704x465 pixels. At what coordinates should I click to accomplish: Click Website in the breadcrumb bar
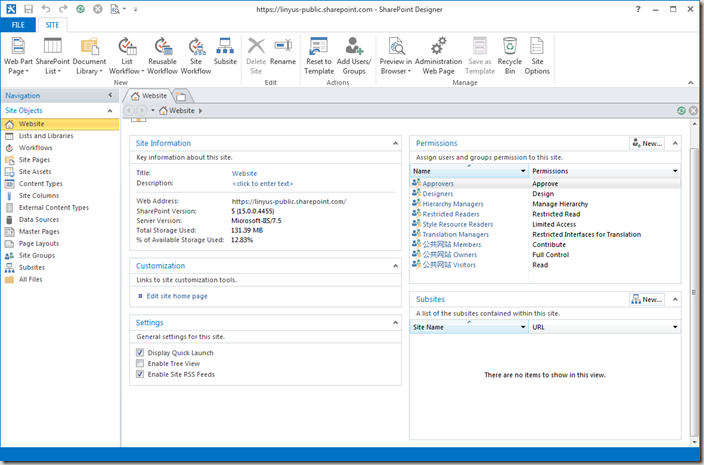[x=181, y=110]
